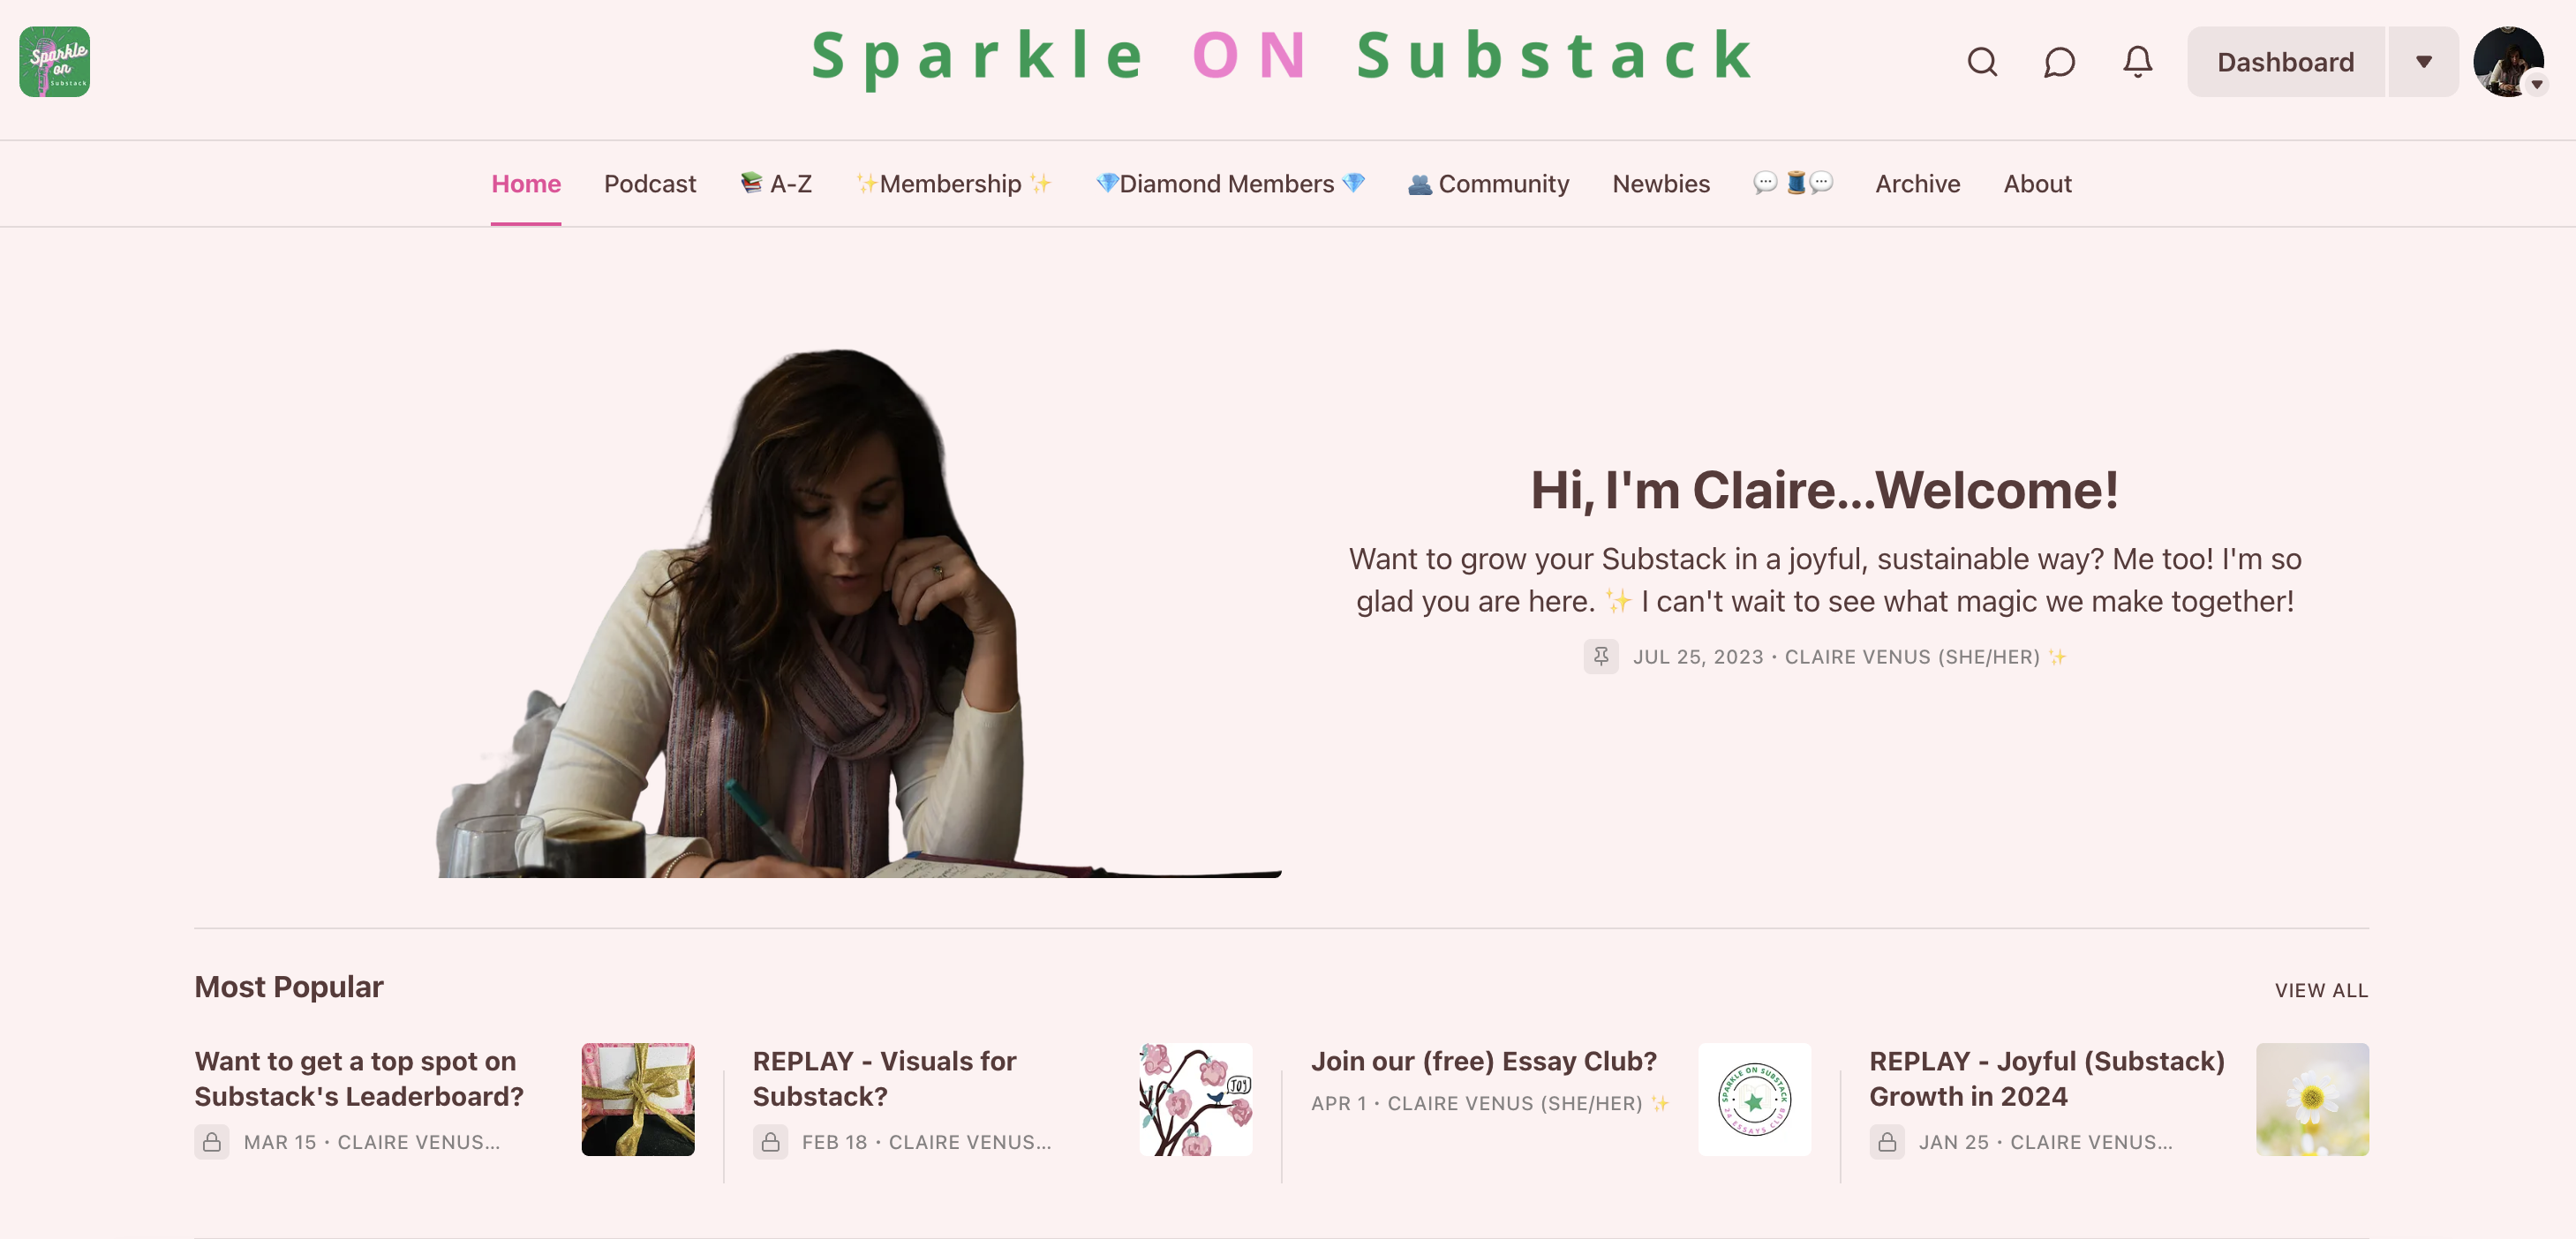
Task: Go to the Archive tab
Action: 1917,184
